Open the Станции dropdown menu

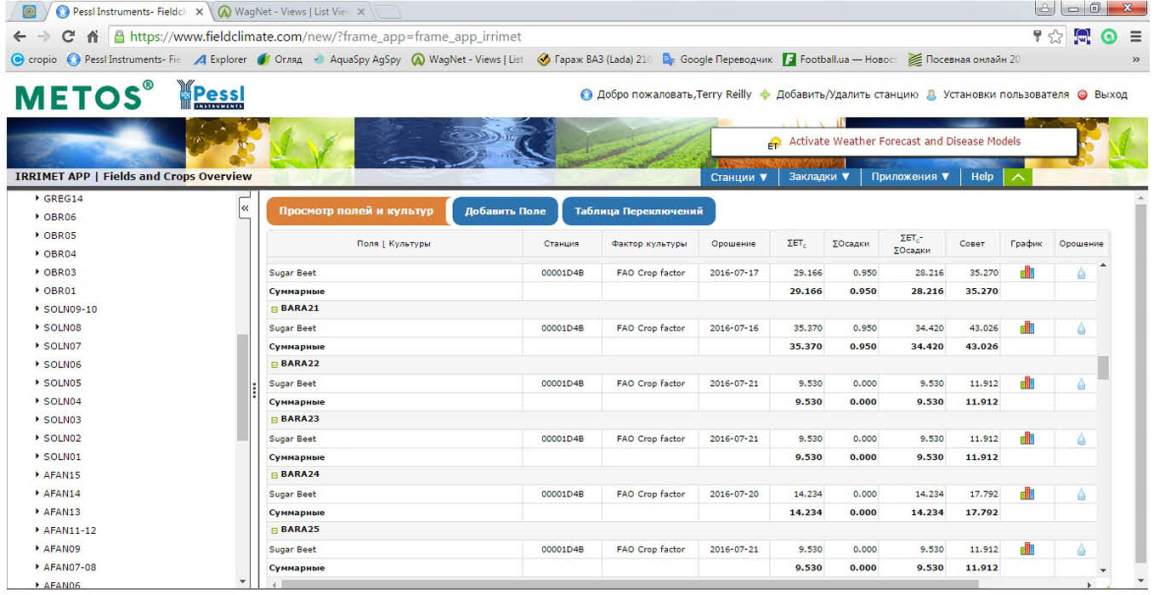coord(739,177)
